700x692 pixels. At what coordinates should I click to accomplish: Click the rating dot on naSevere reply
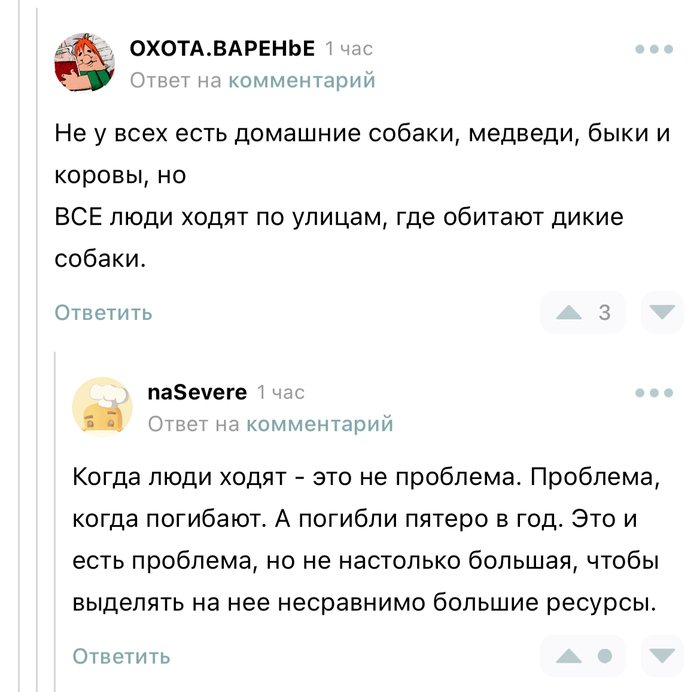click(604, 656)
